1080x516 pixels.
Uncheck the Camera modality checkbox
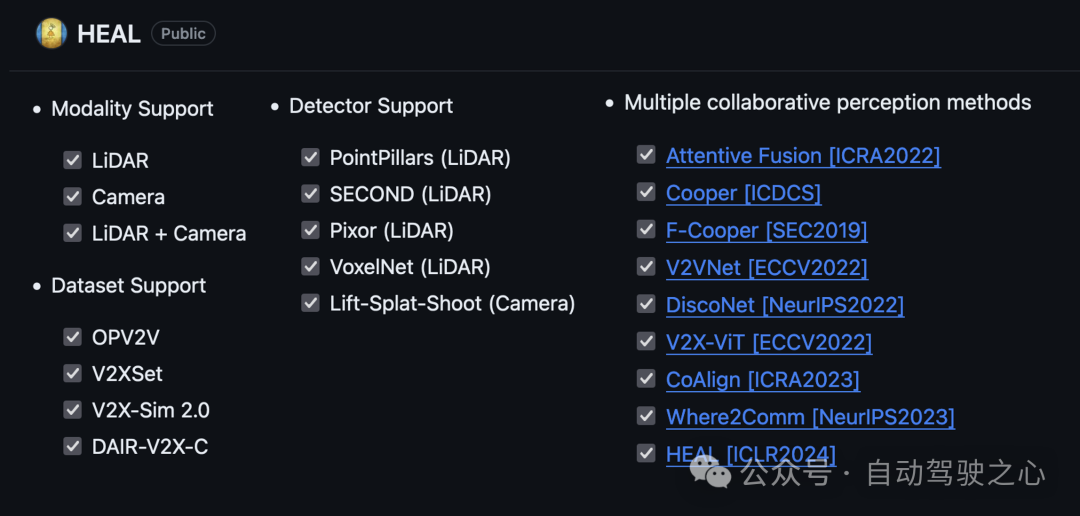coord(72,197)
